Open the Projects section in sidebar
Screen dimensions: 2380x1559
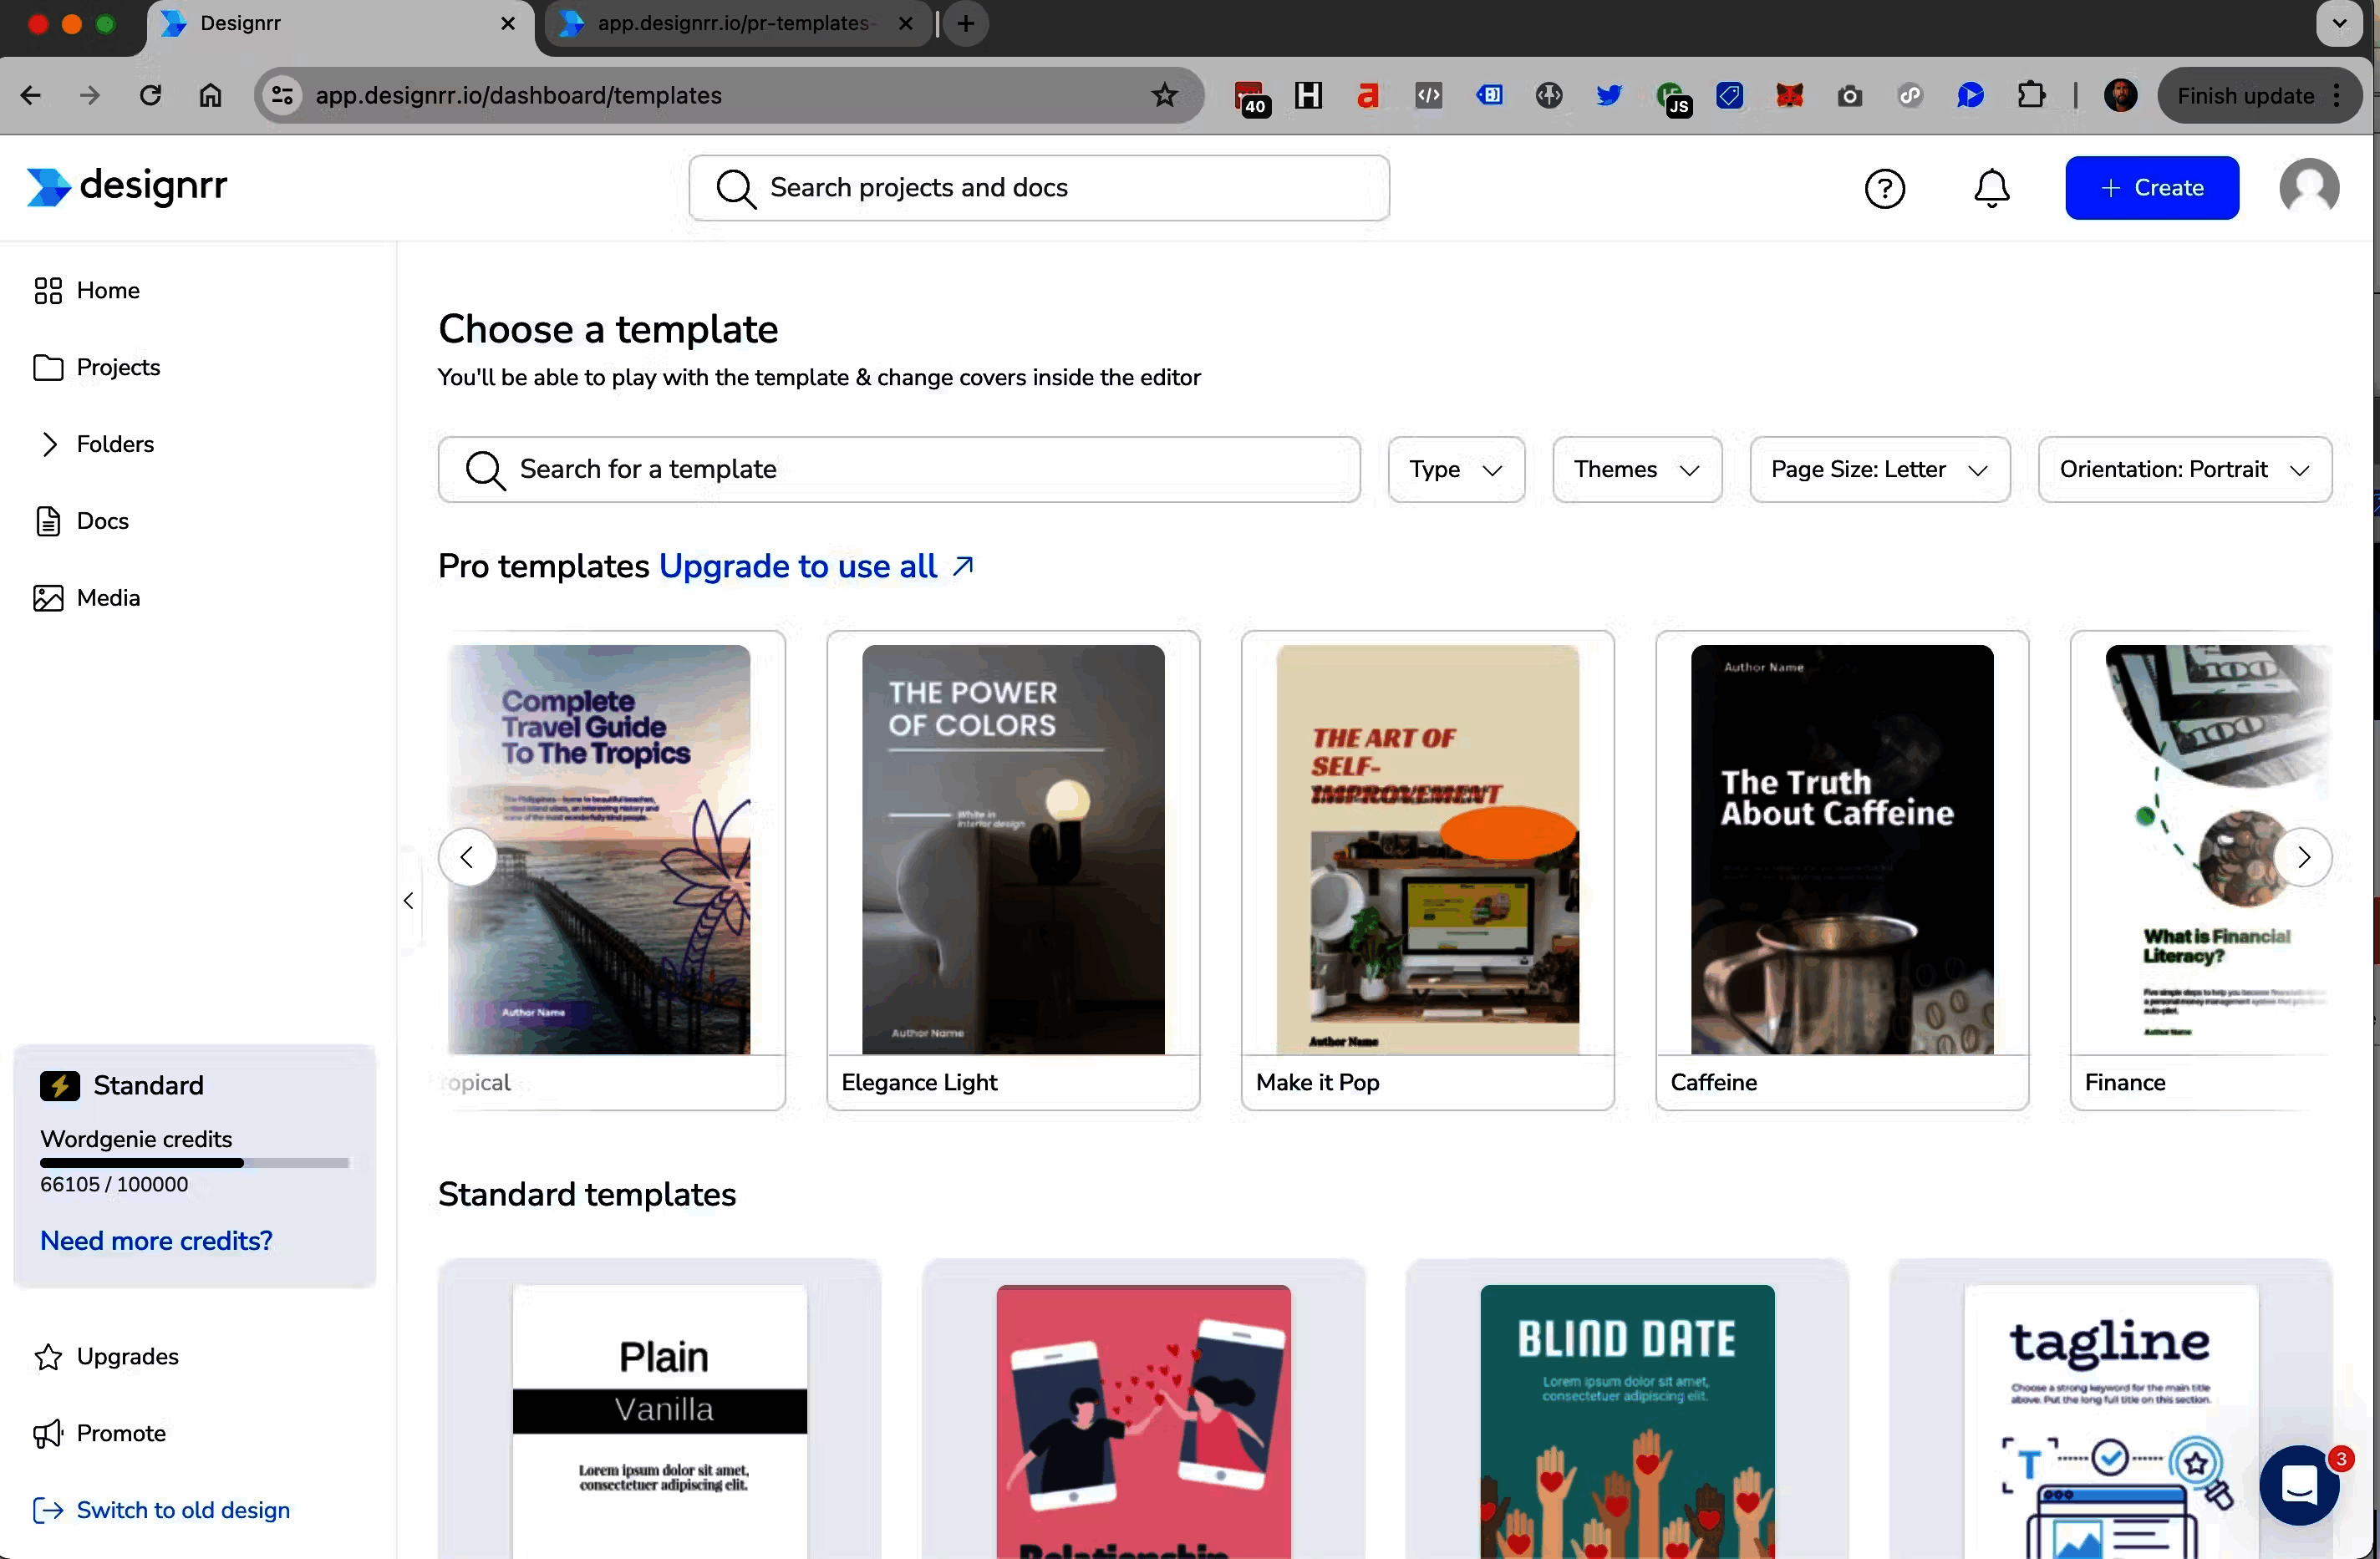118,367
